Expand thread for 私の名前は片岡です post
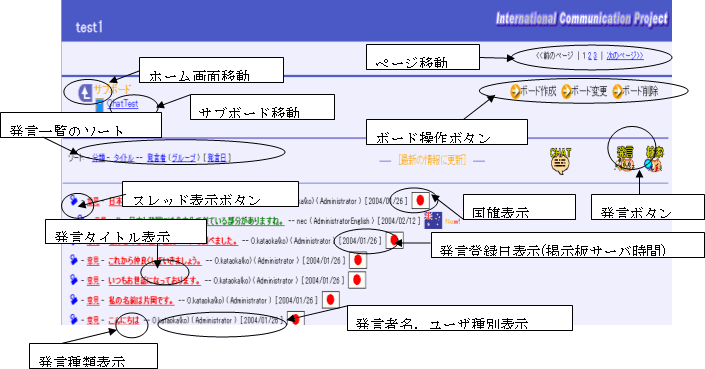This screenshot has height=369, width=705. 74,299
